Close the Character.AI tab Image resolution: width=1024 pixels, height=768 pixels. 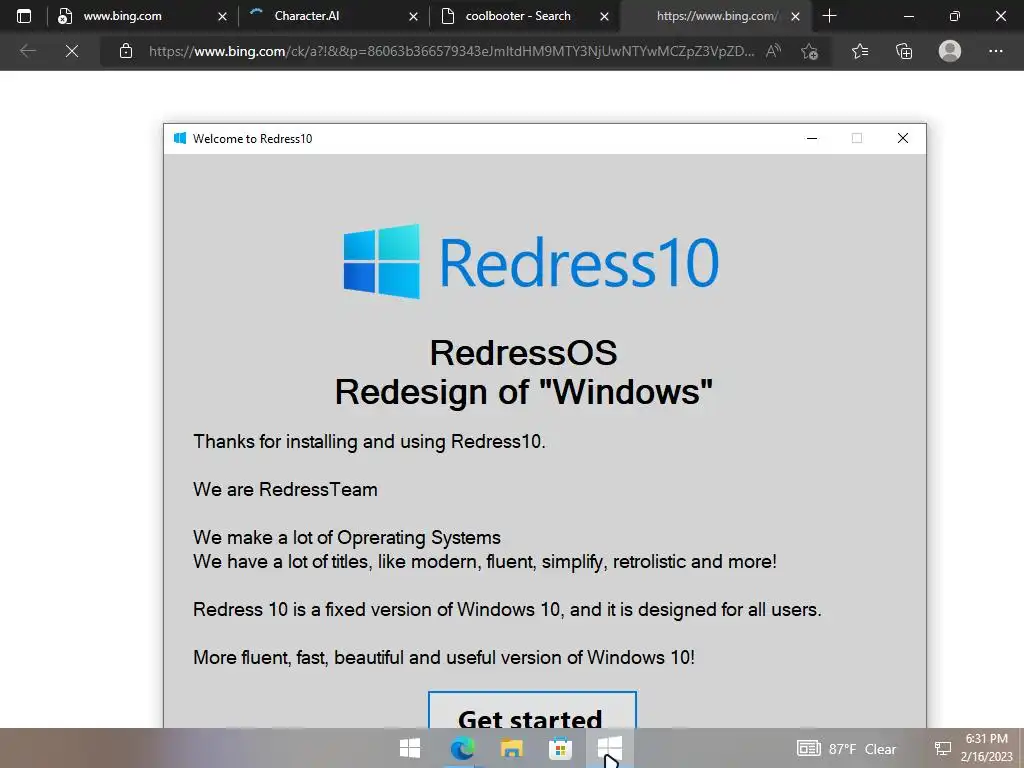point(413,16)
